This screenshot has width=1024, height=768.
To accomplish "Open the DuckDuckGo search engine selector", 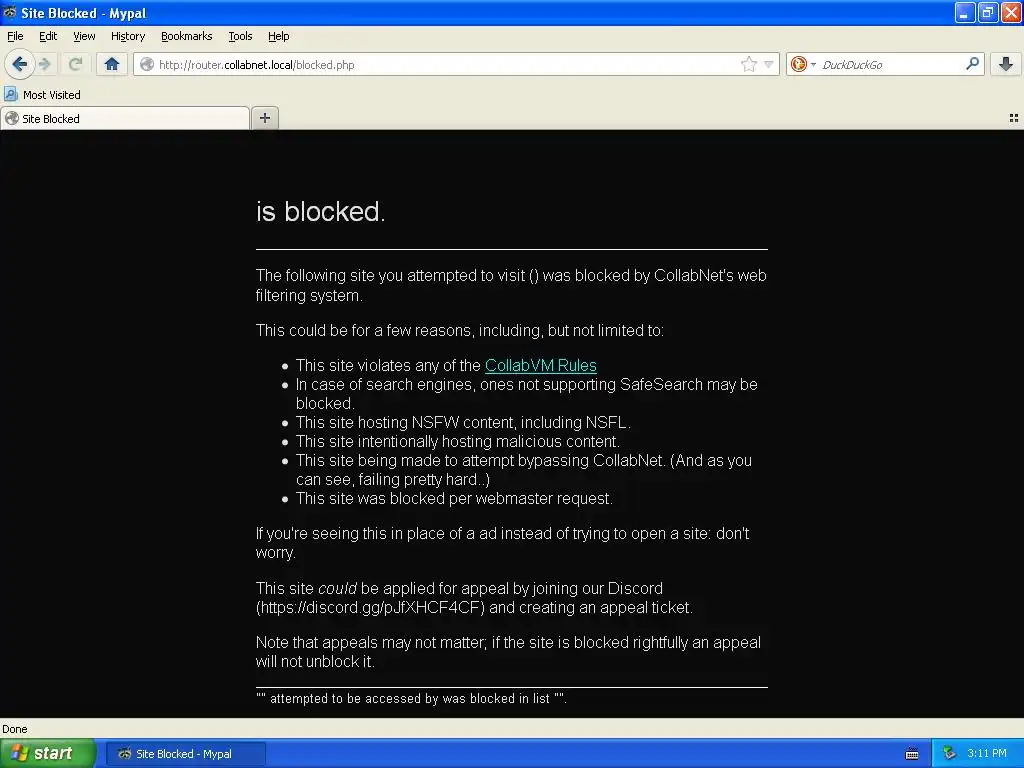I will point(803,64).
